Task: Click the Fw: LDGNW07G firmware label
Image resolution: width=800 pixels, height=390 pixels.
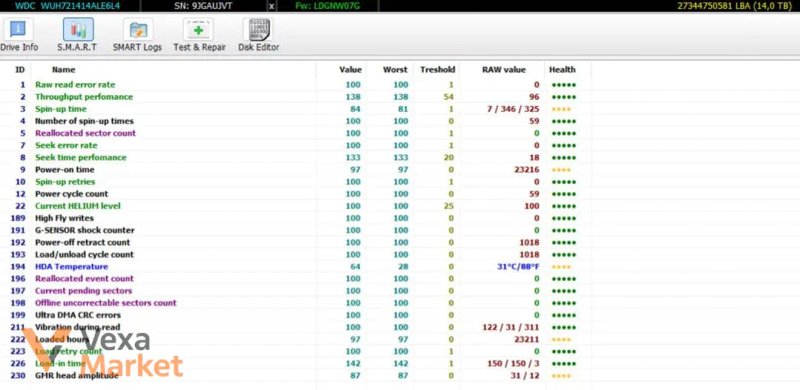Action: (x=328, y=6)
